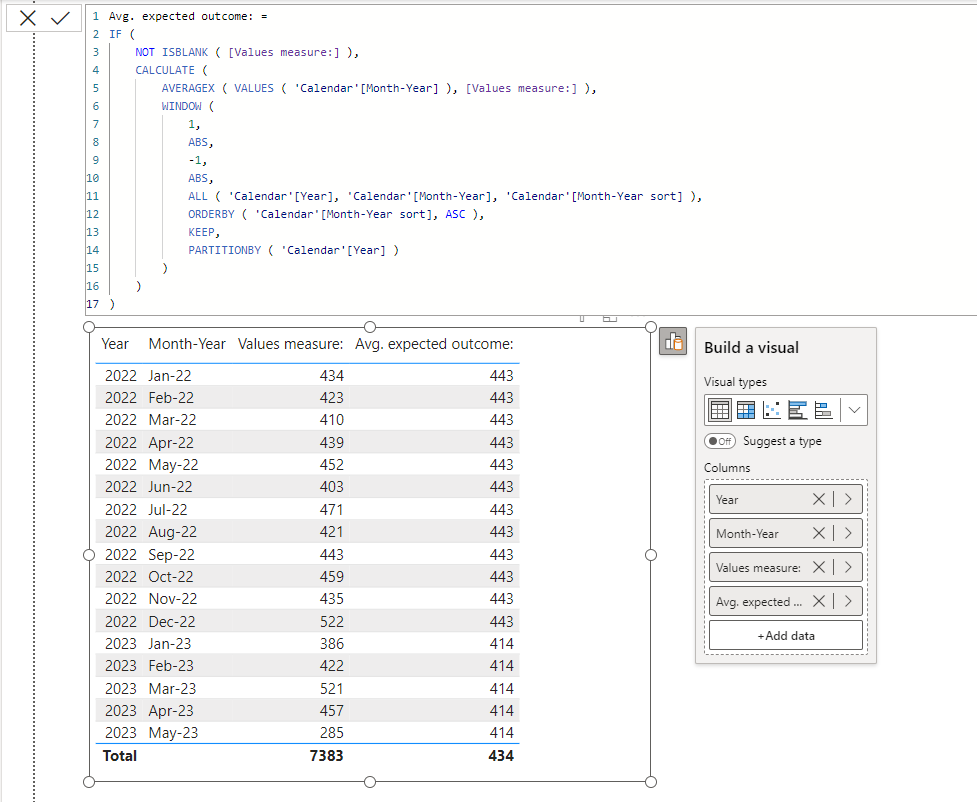Open the Year field options chevron
Screen dimensions: 977x802
point(848,499)
